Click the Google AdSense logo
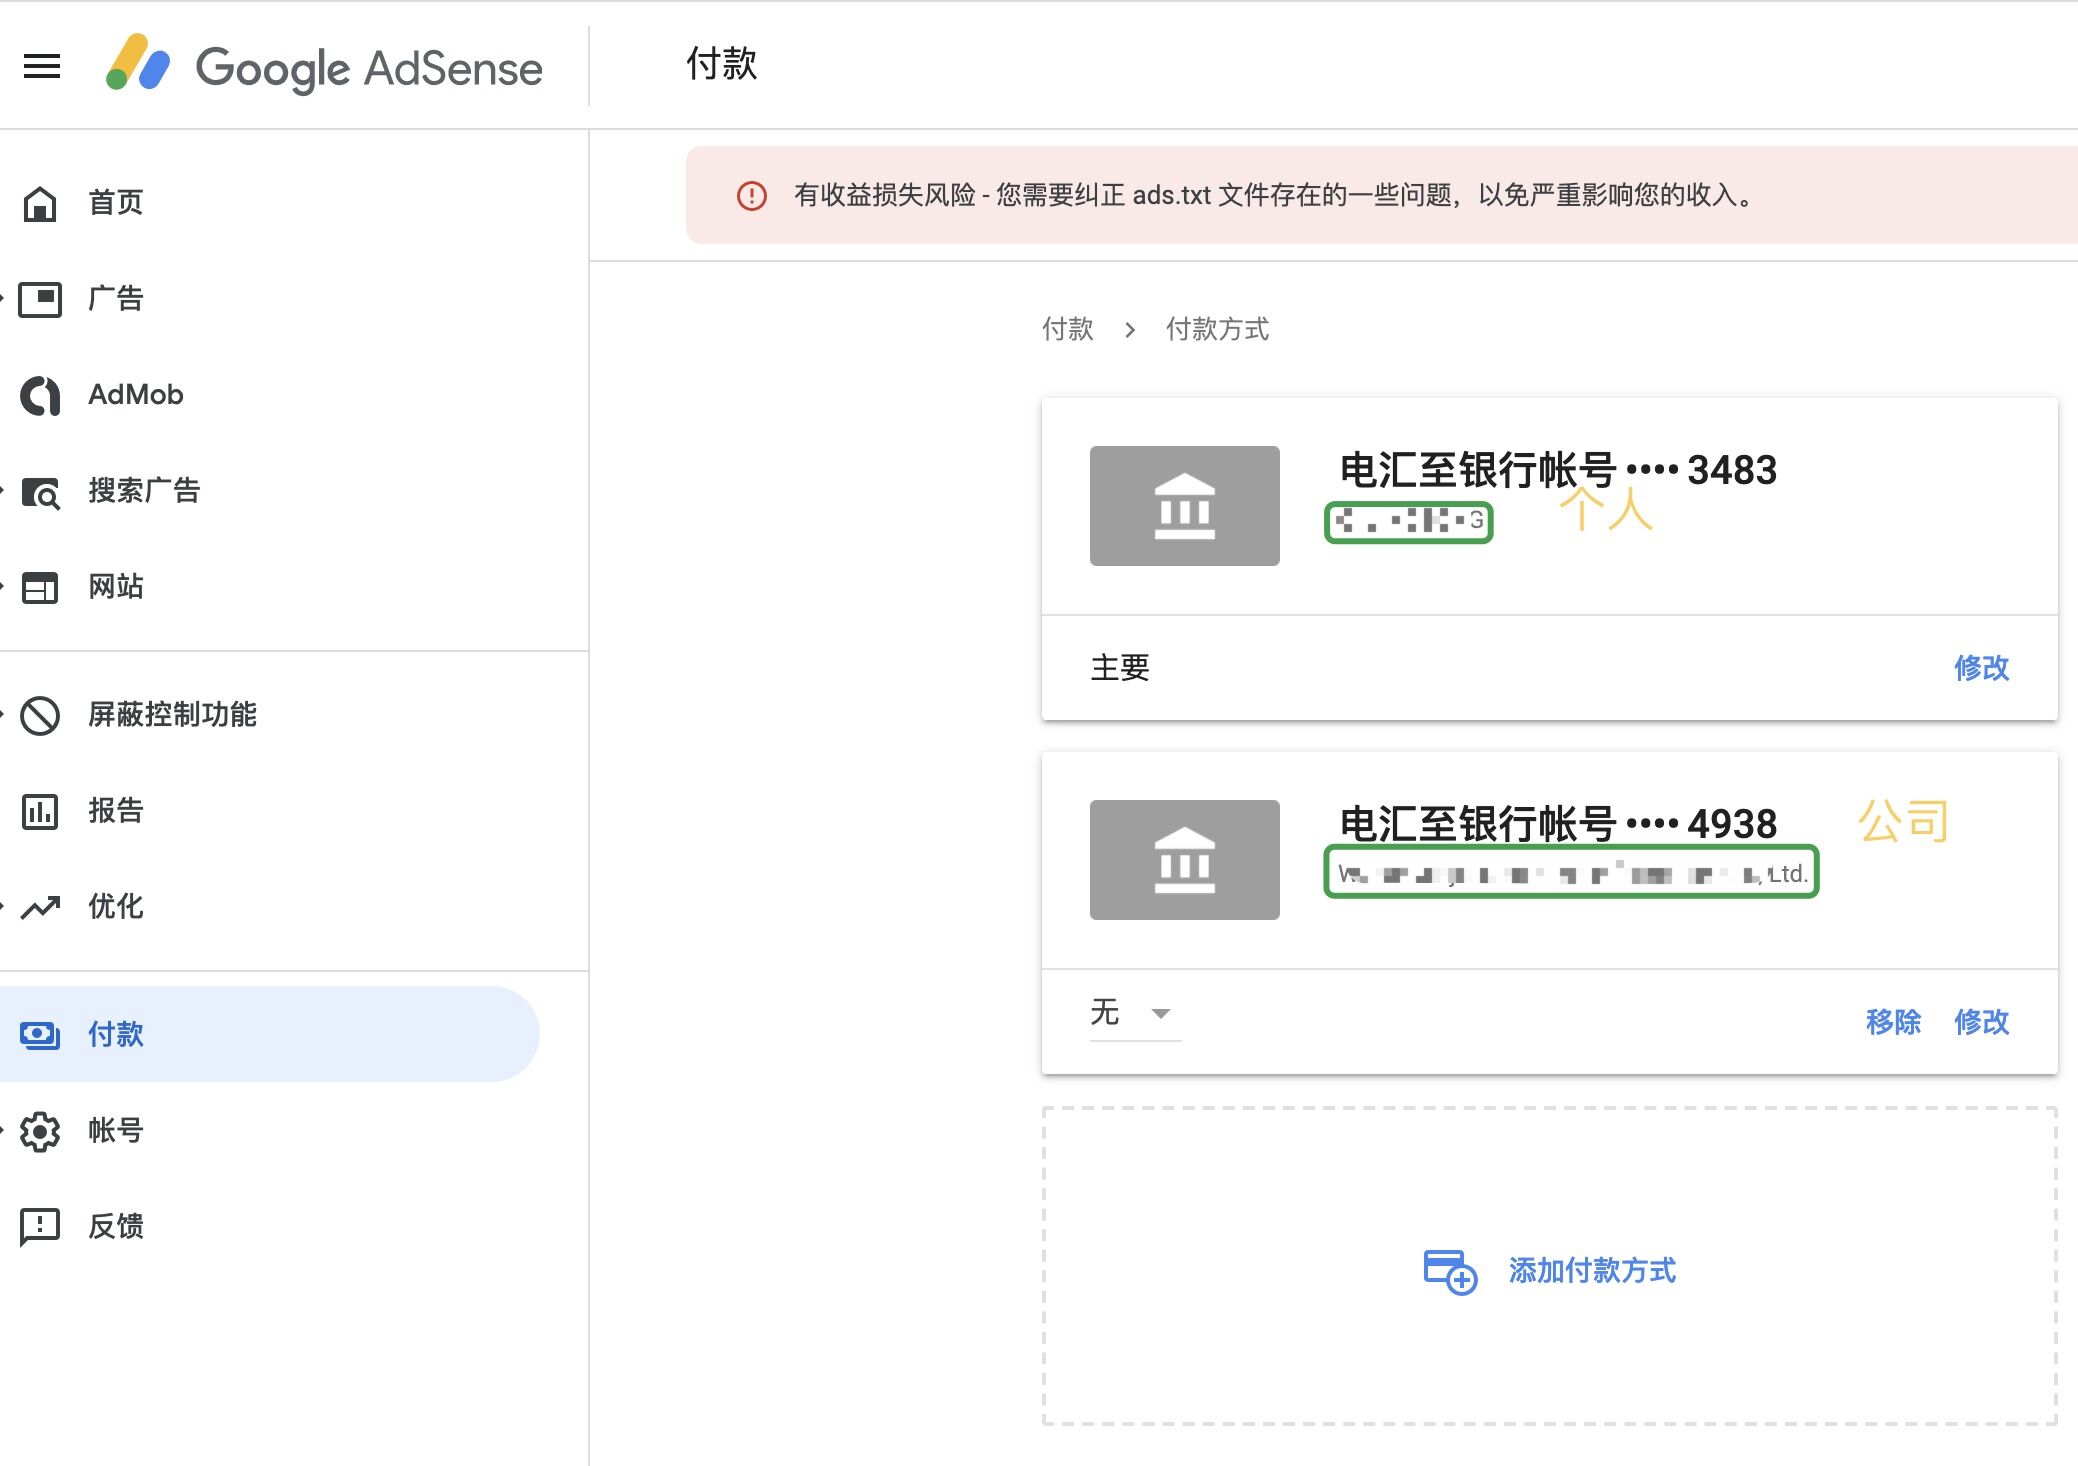Image resolution: width=2078 pixels, height=1466 pixels. click(324, 66)
